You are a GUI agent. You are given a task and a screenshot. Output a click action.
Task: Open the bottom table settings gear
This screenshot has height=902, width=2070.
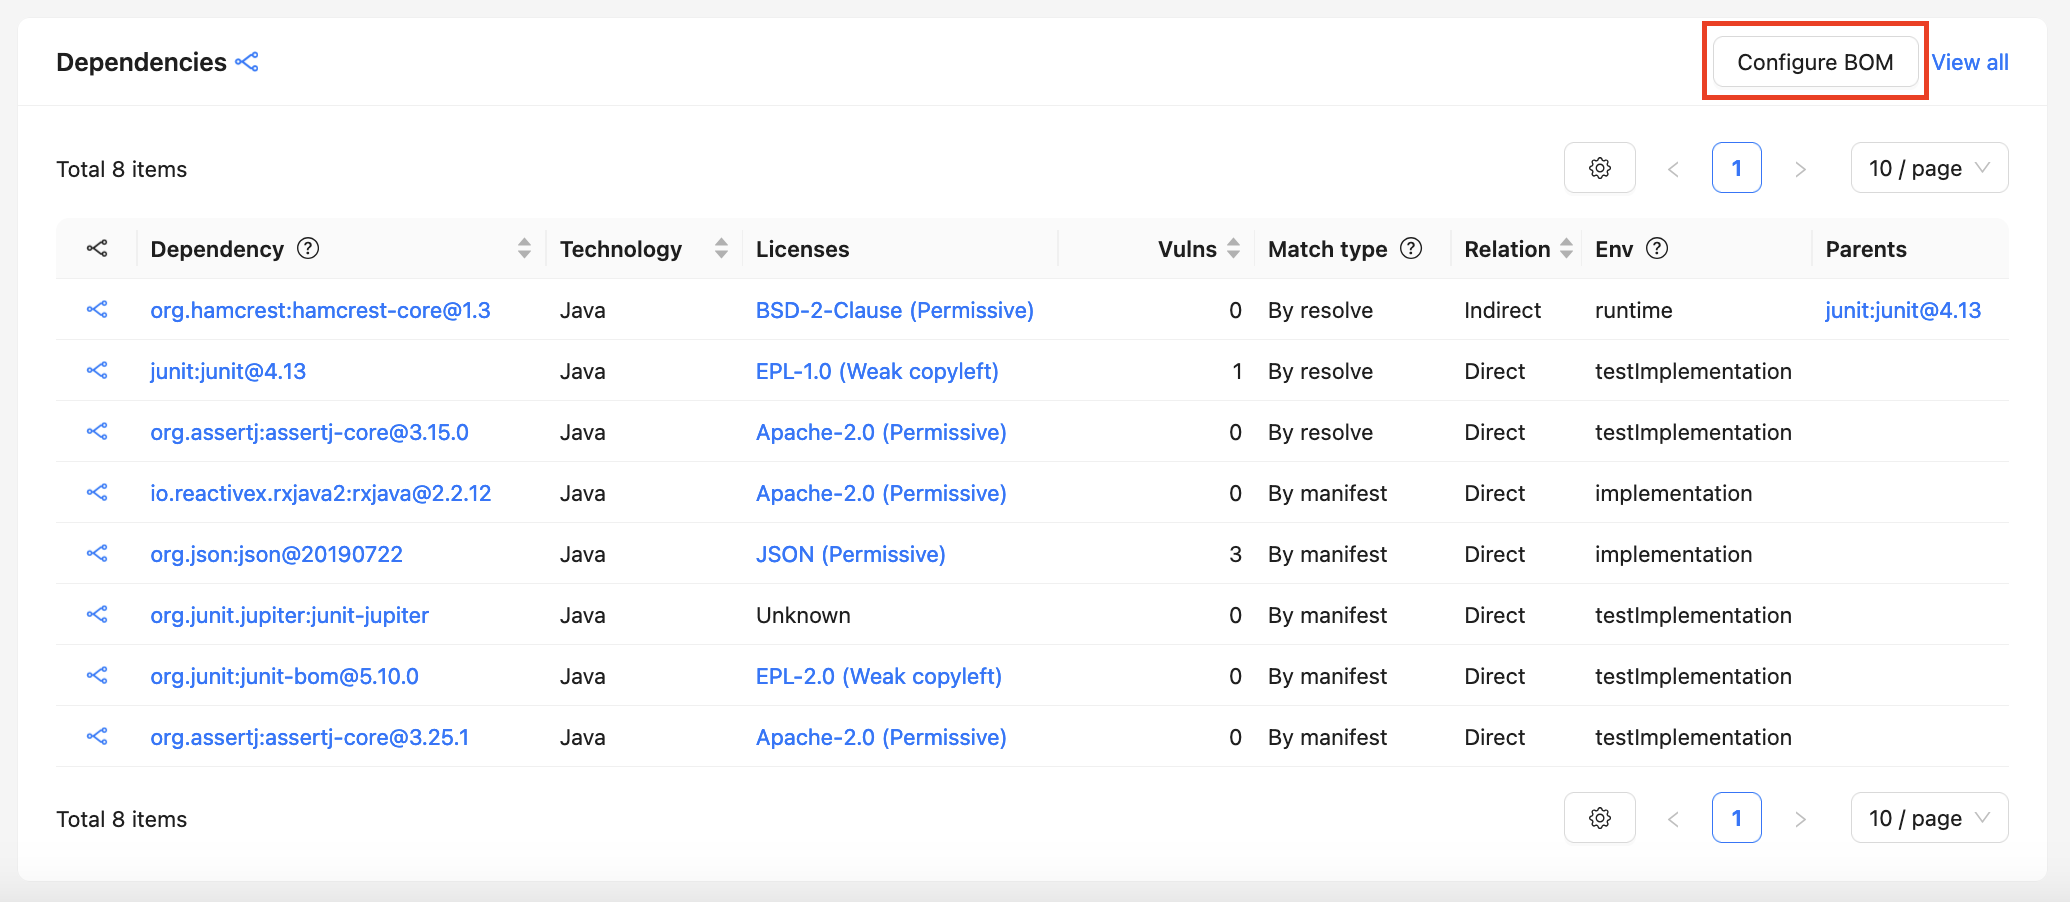click(x=1600, y=818)
